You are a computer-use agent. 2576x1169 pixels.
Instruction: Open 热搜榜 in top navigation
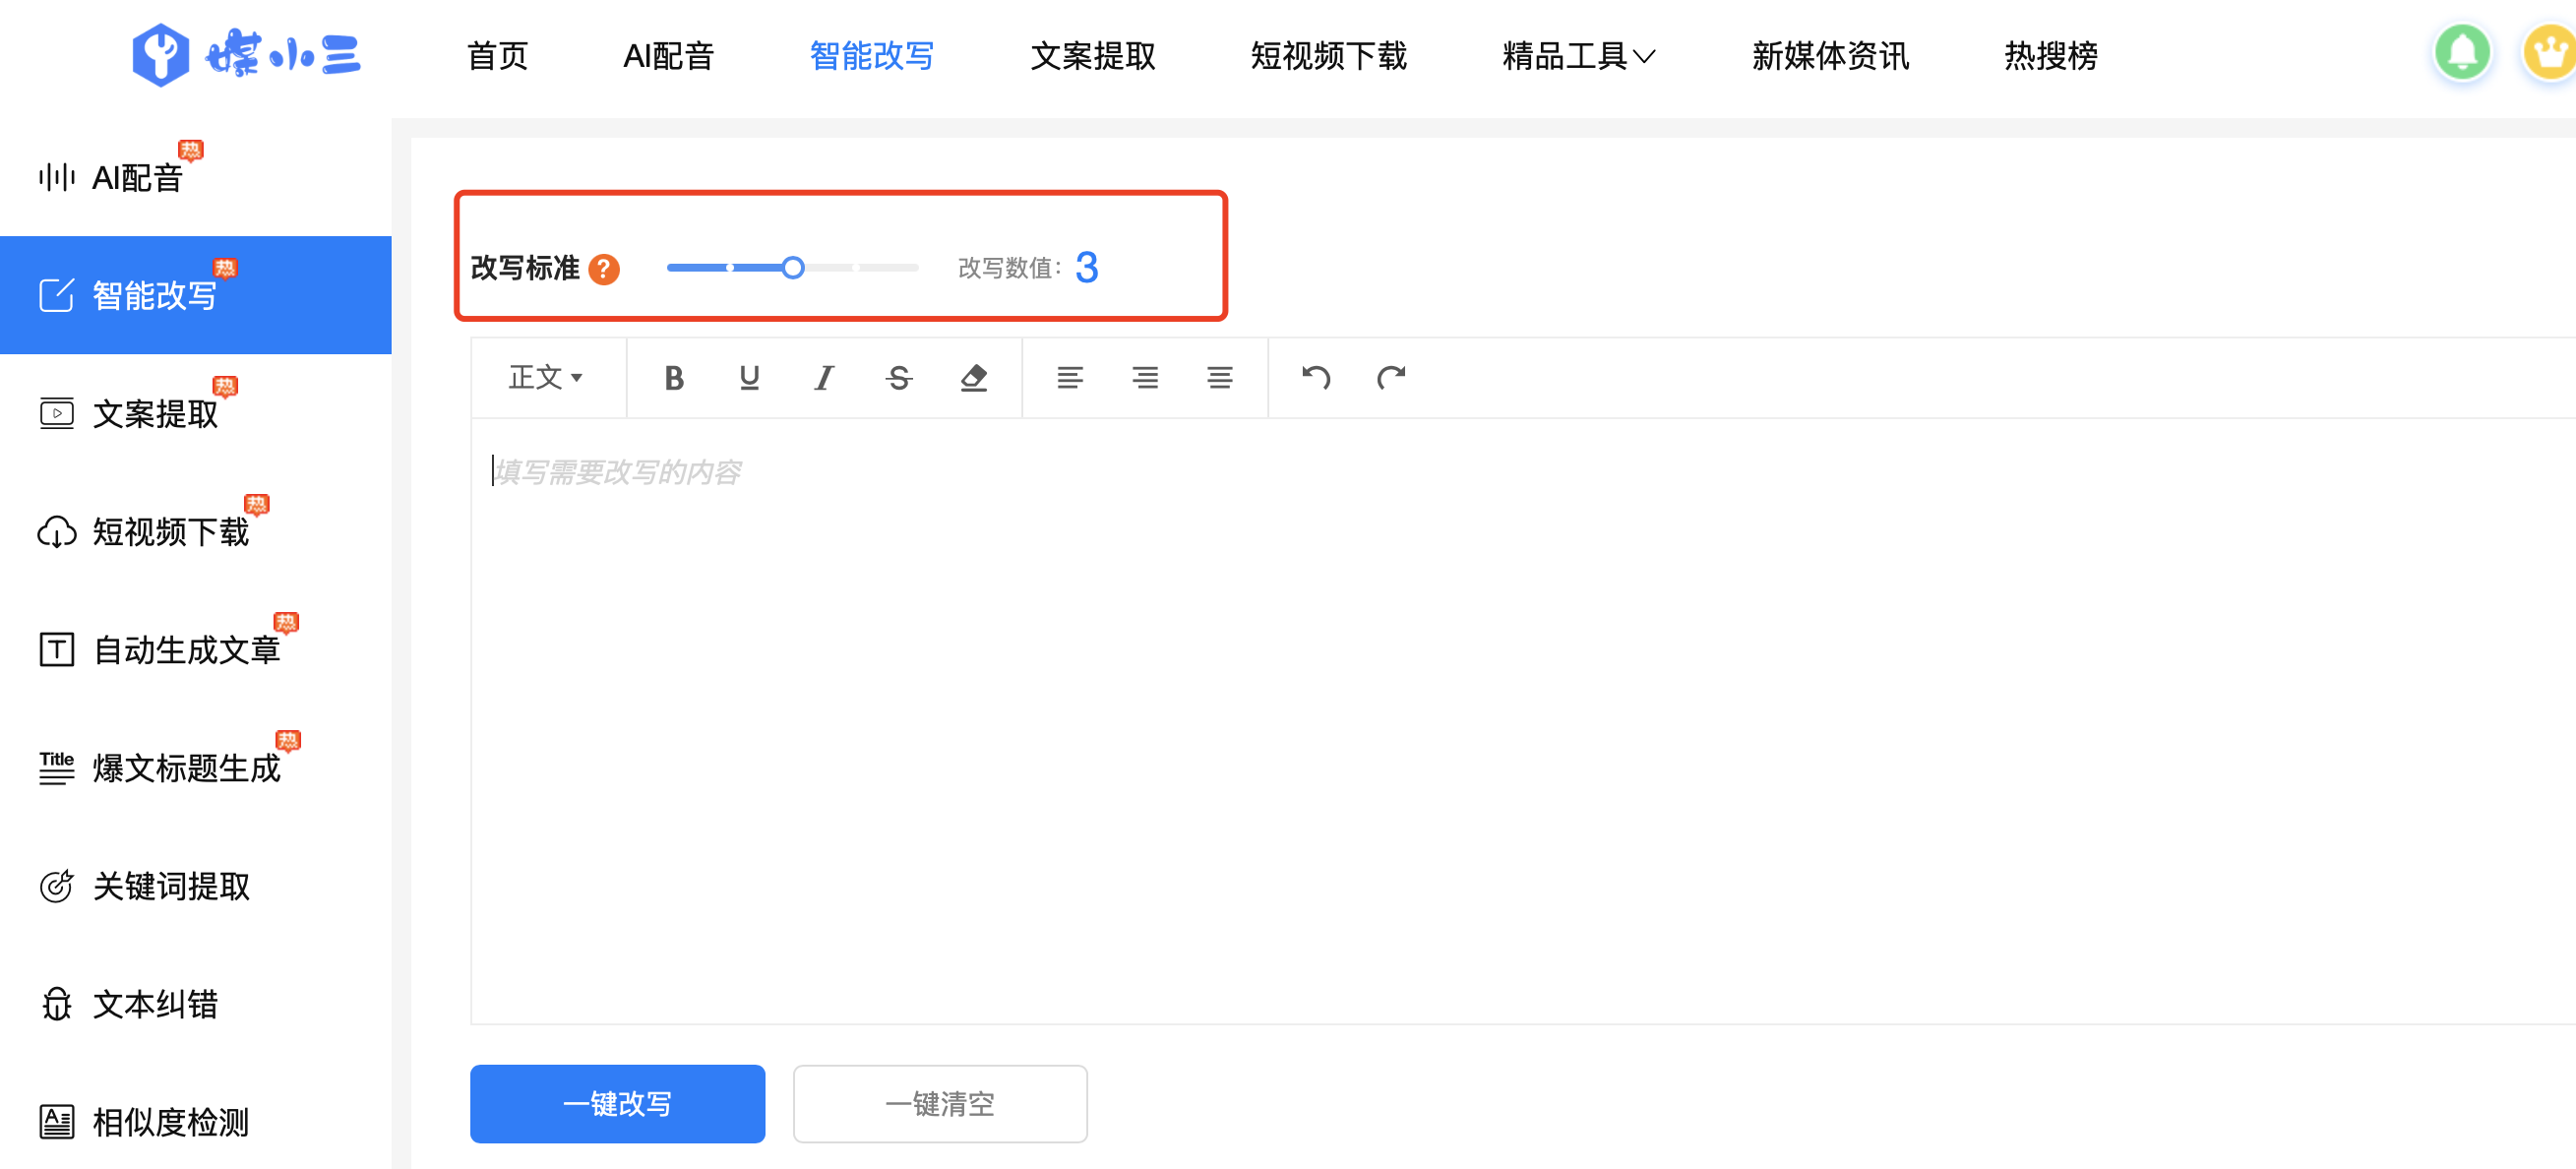tap(2051, 55)
